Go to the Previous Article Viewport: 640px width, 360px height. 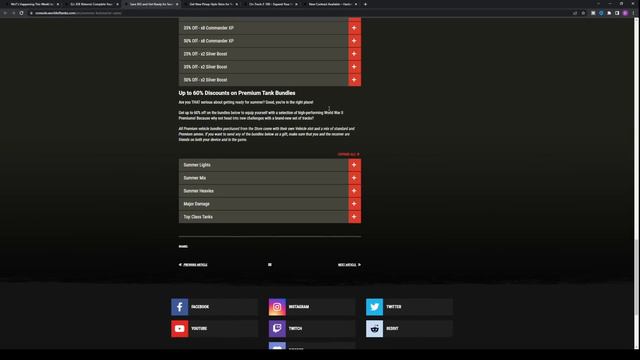tap(193, 265)
